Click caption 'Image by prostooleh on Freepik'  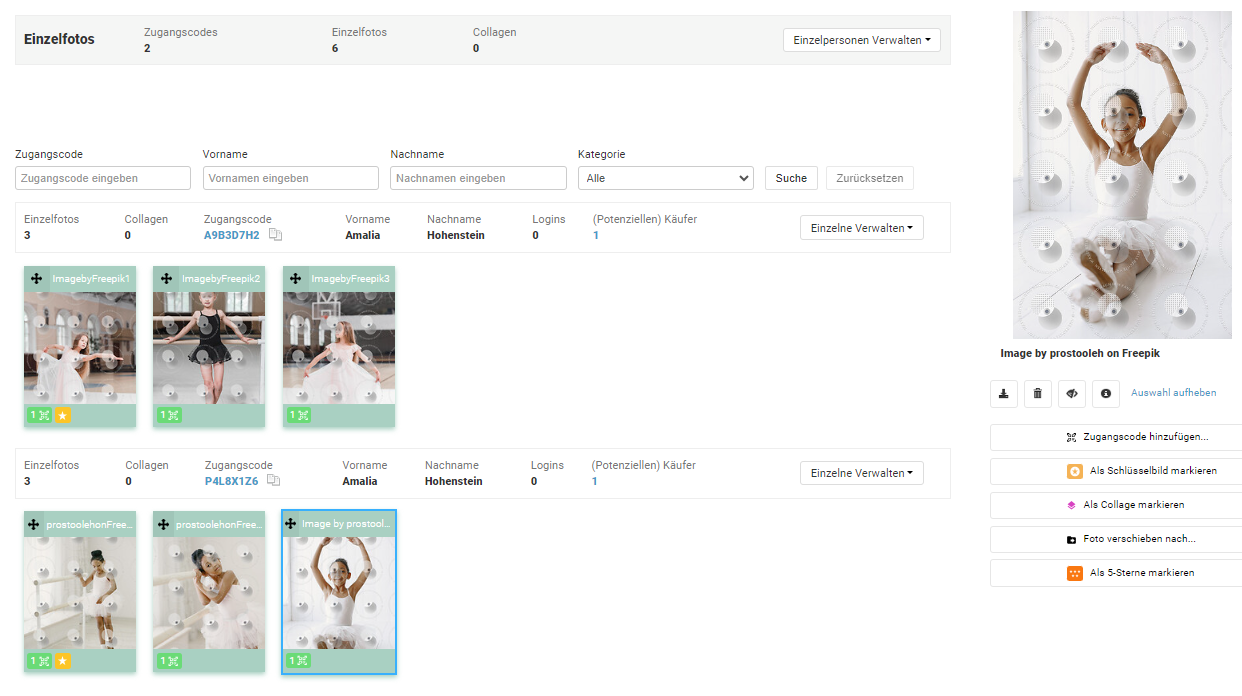(x=1080, y=354)
